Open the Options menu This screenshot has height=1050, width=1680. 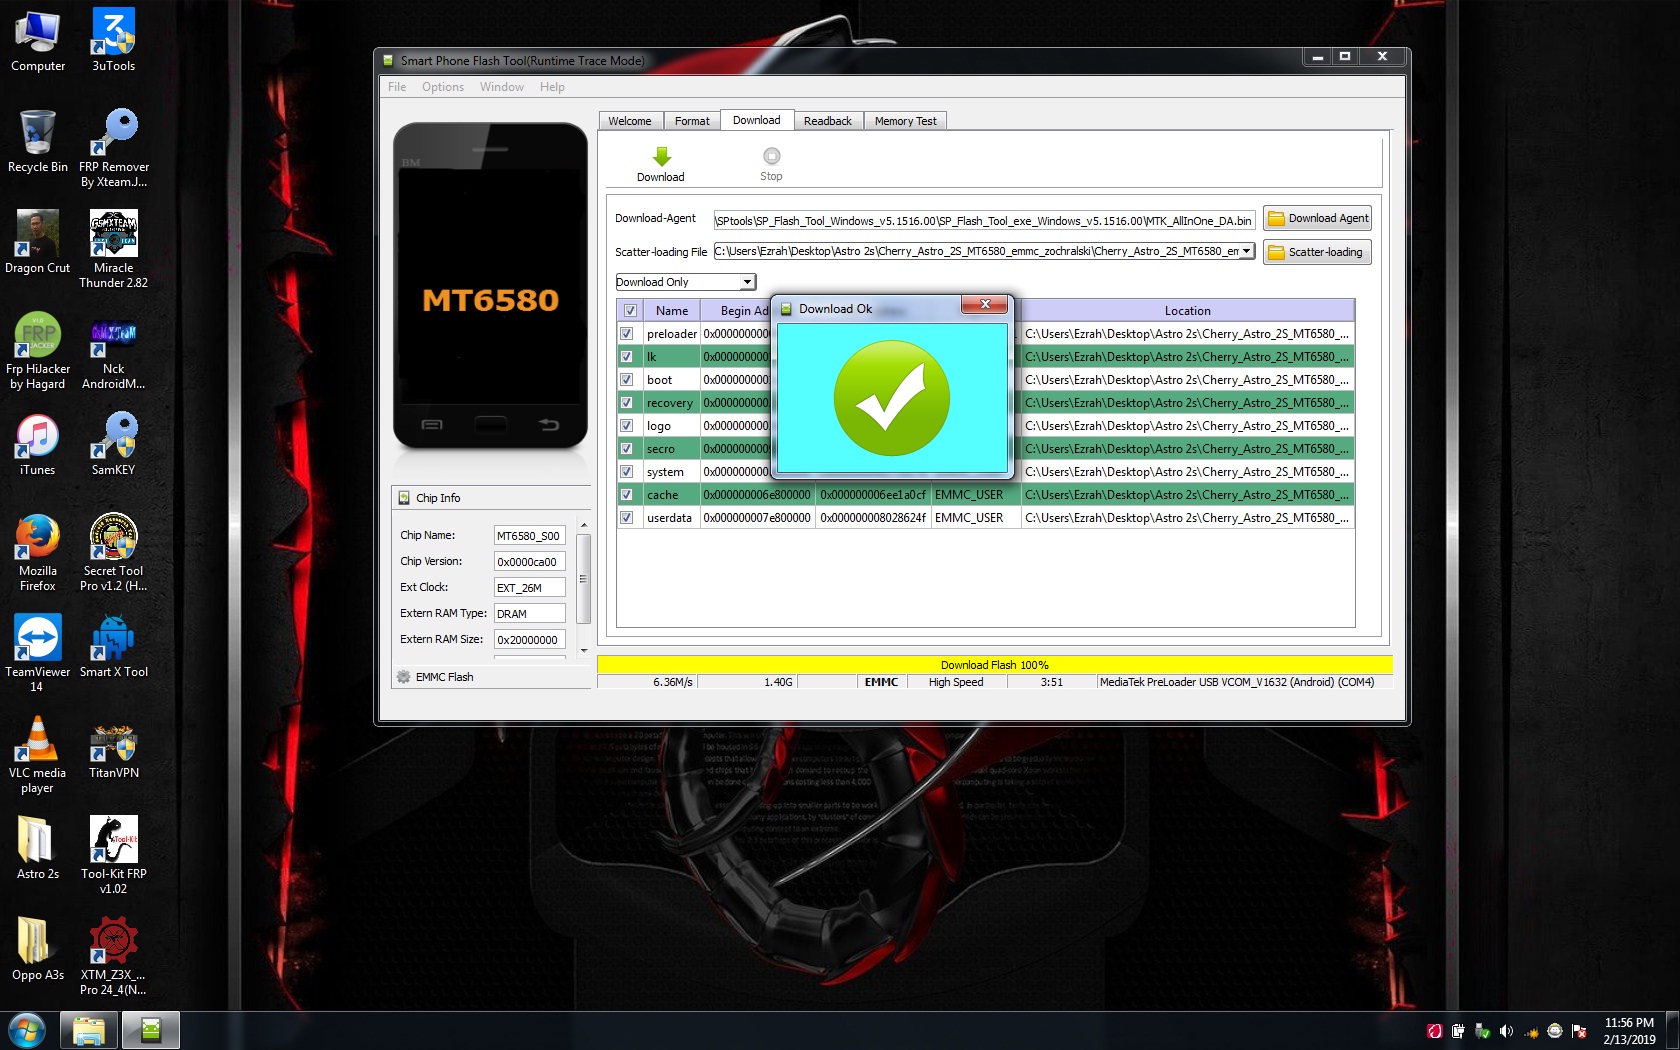tap(443, 87)
